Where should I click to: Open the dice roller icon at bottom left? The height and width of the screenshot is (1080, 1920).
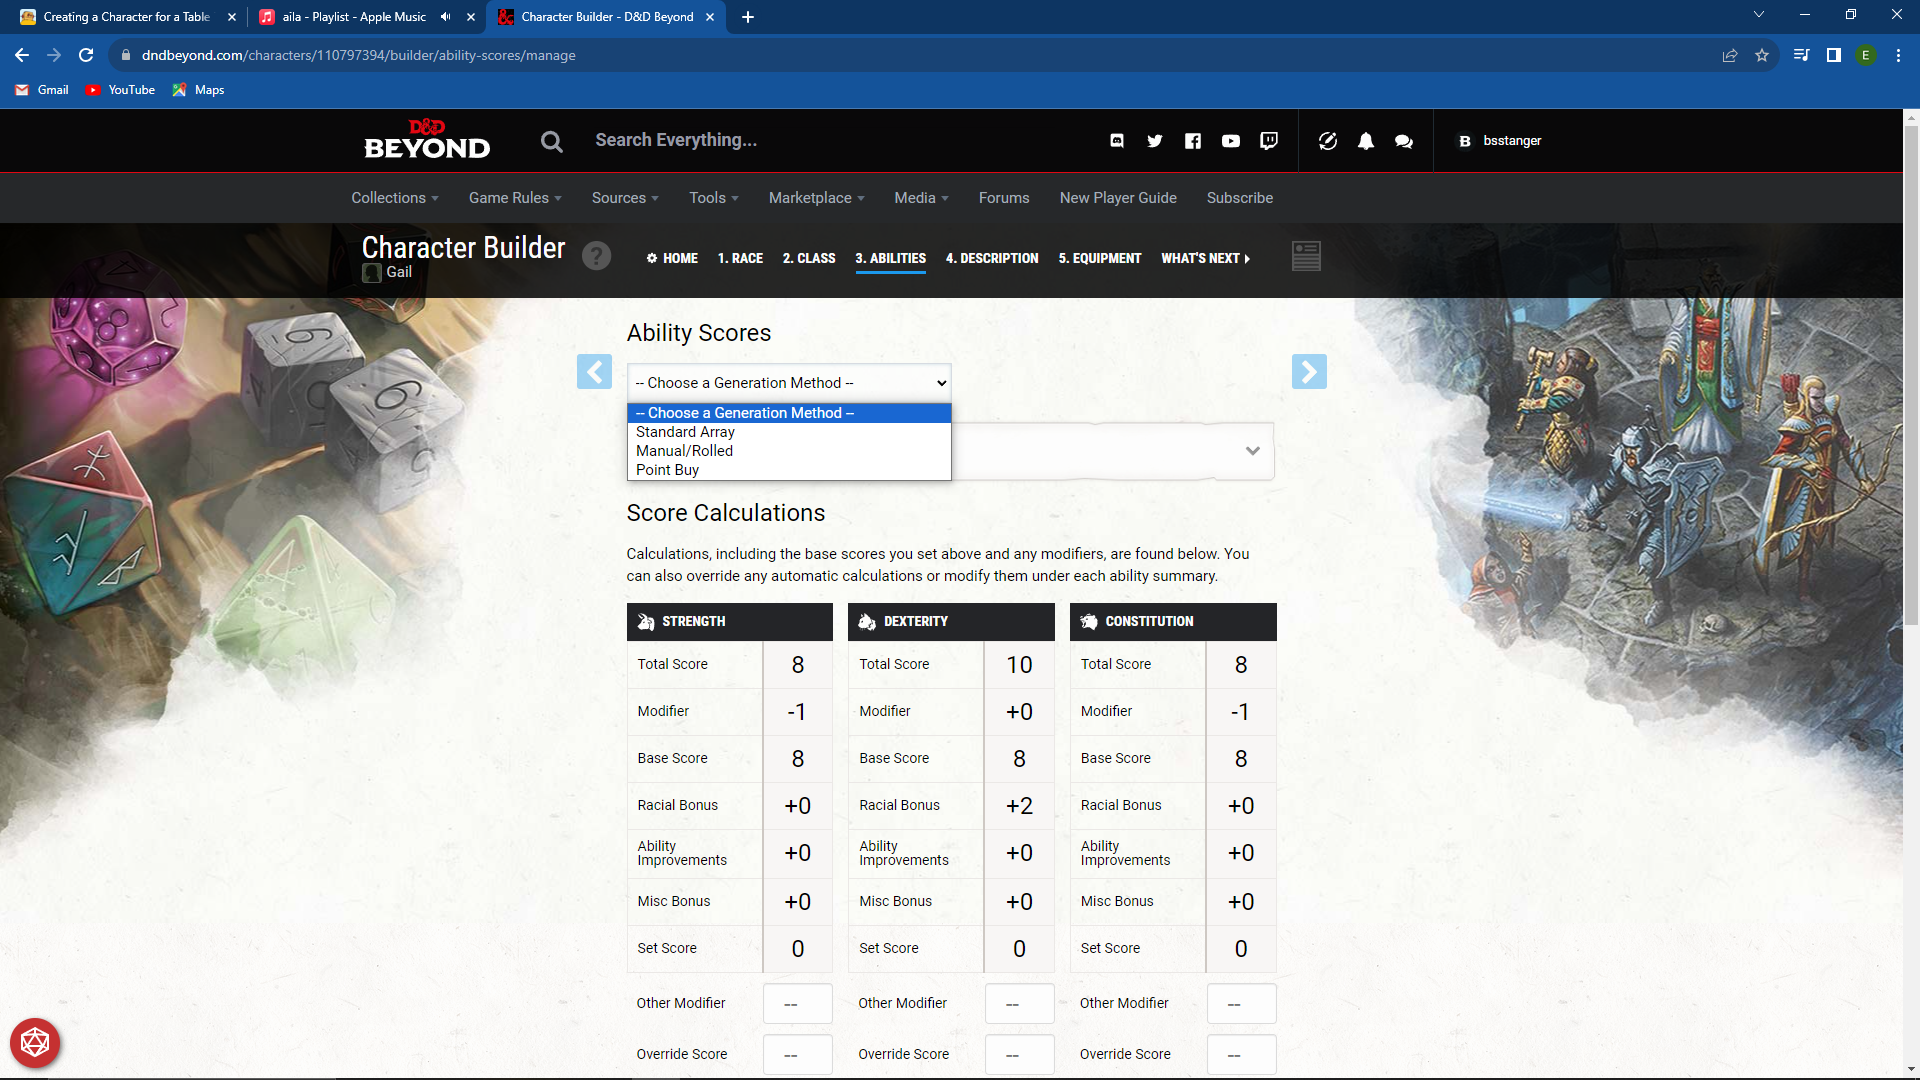[35, 1042]
